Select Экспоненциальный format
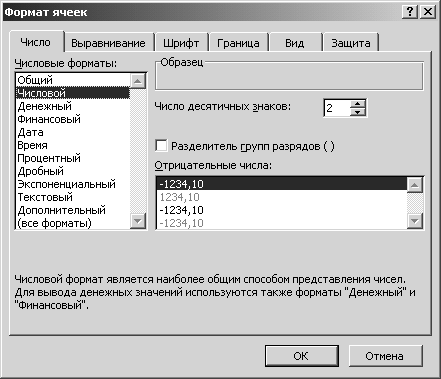The image size is (441, 379). [73, 184]
